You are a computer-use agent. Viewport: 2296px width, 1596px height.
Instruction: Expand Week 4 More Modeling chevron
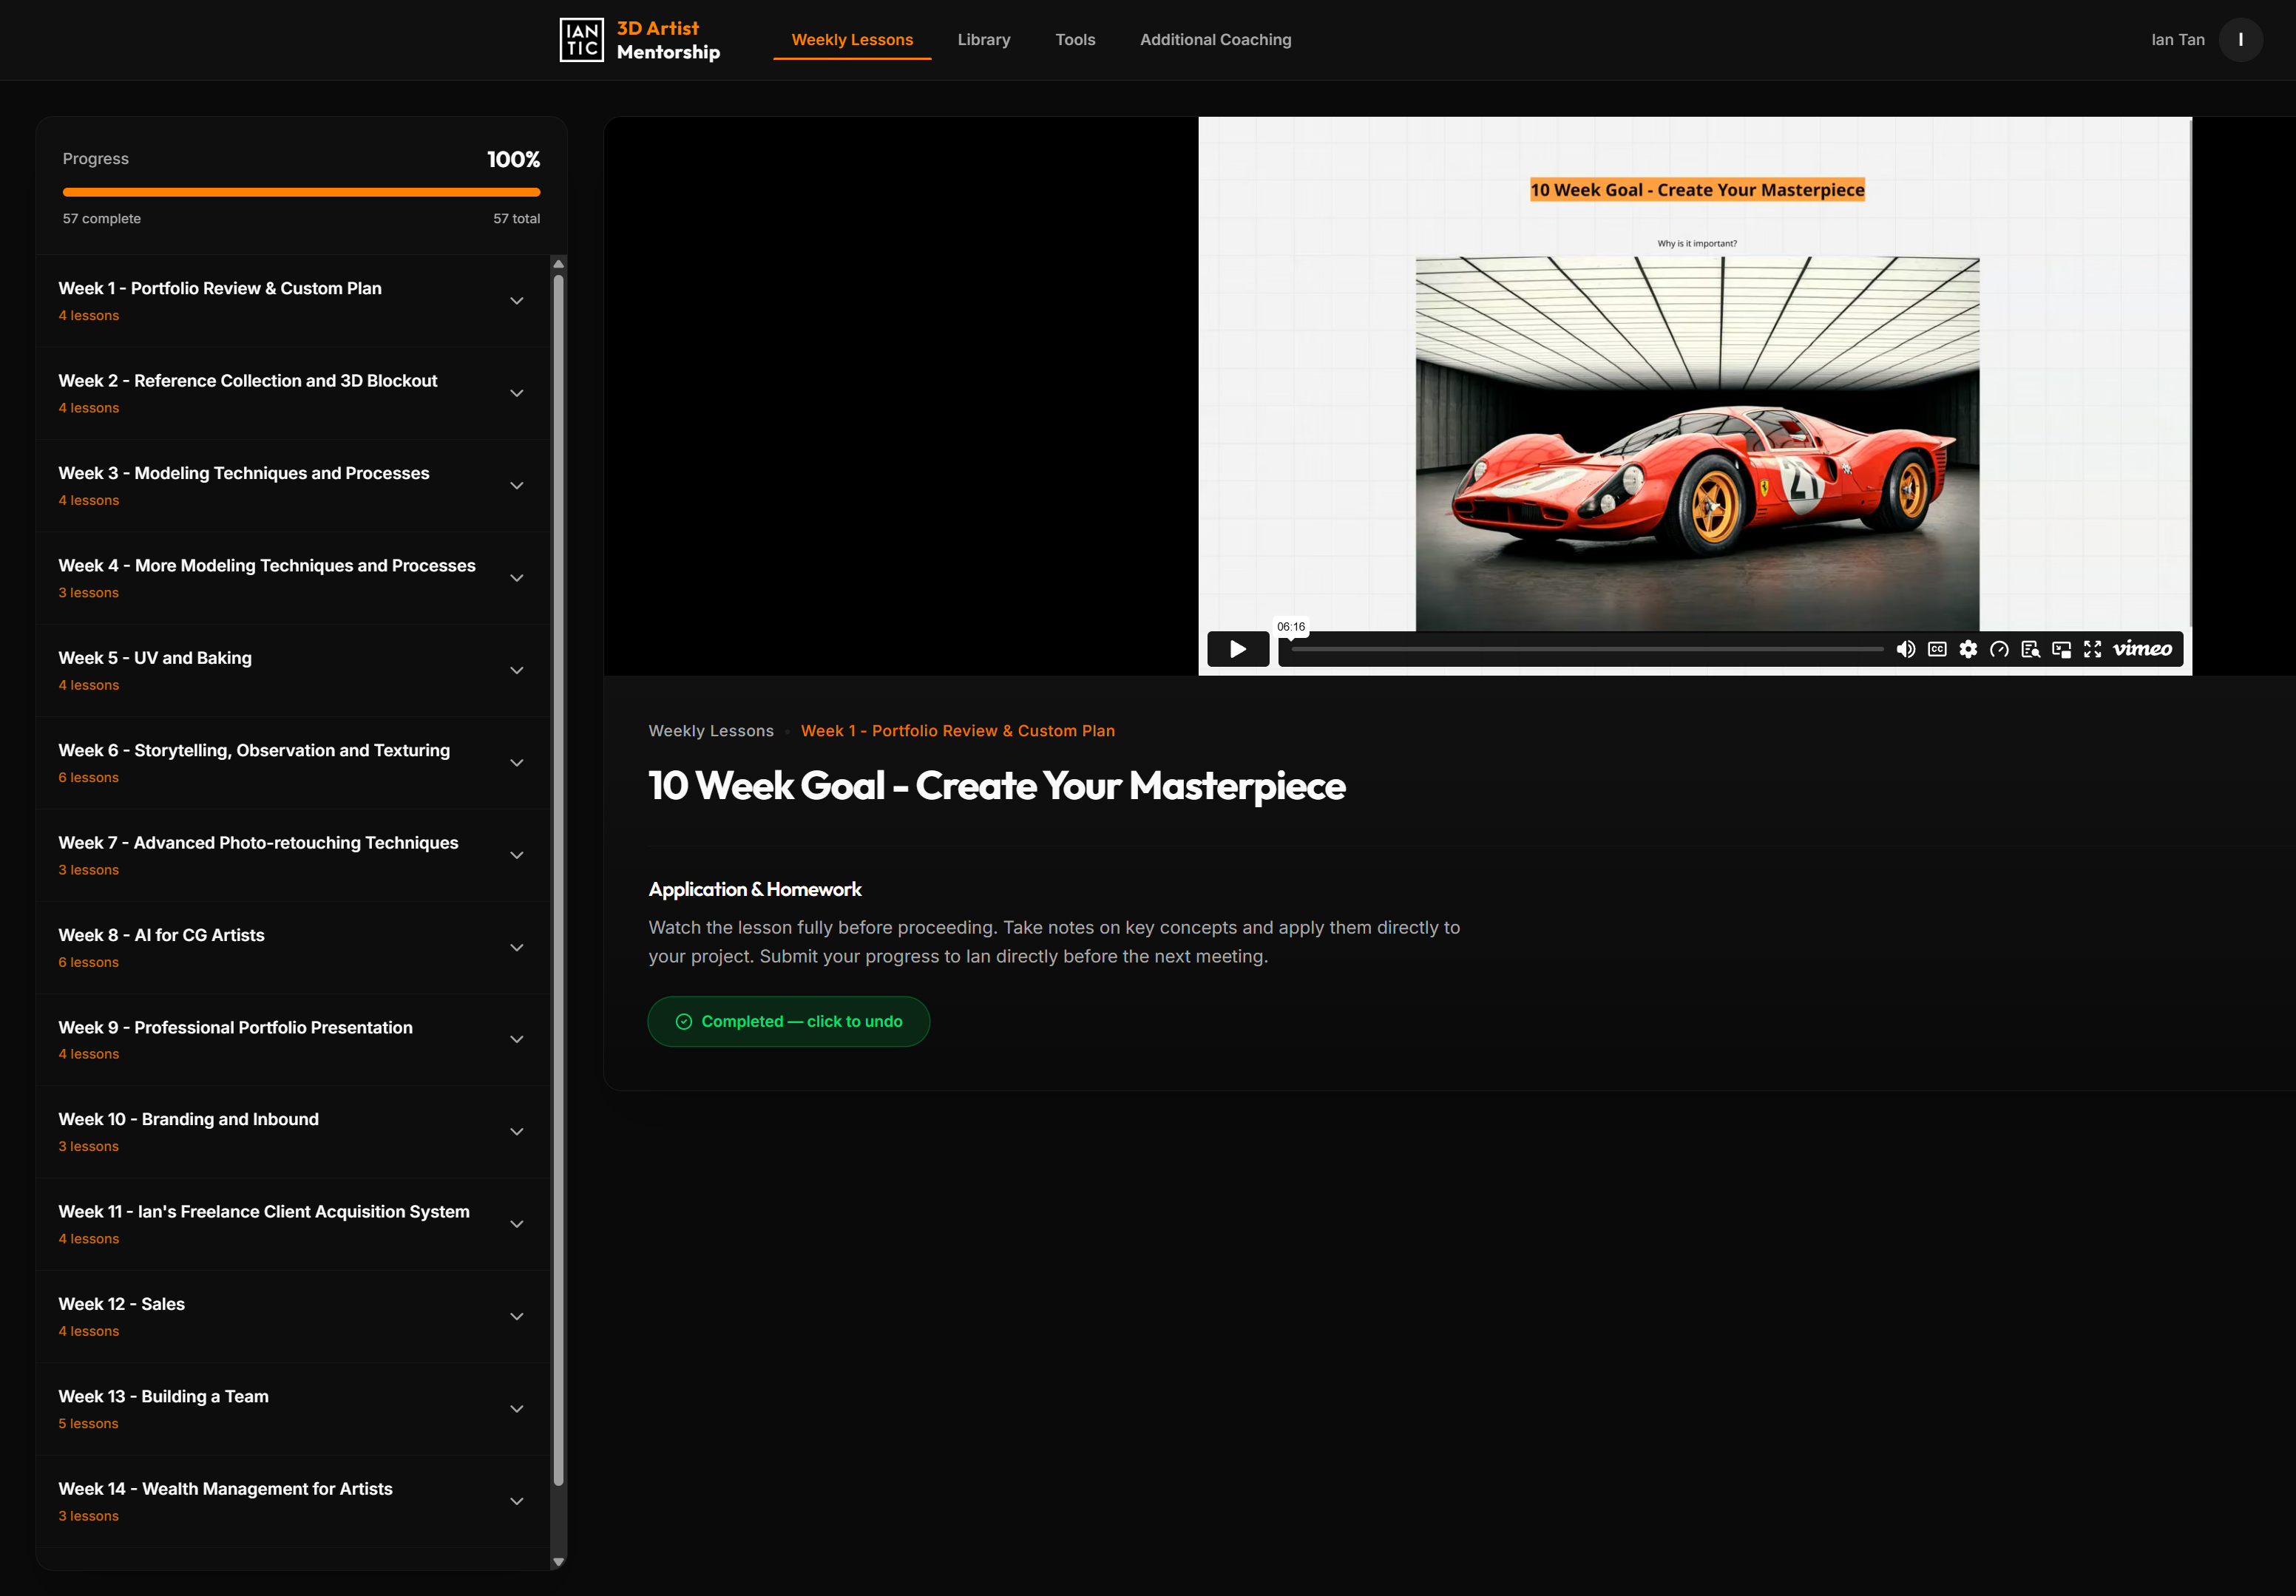[x=517, y=578]
